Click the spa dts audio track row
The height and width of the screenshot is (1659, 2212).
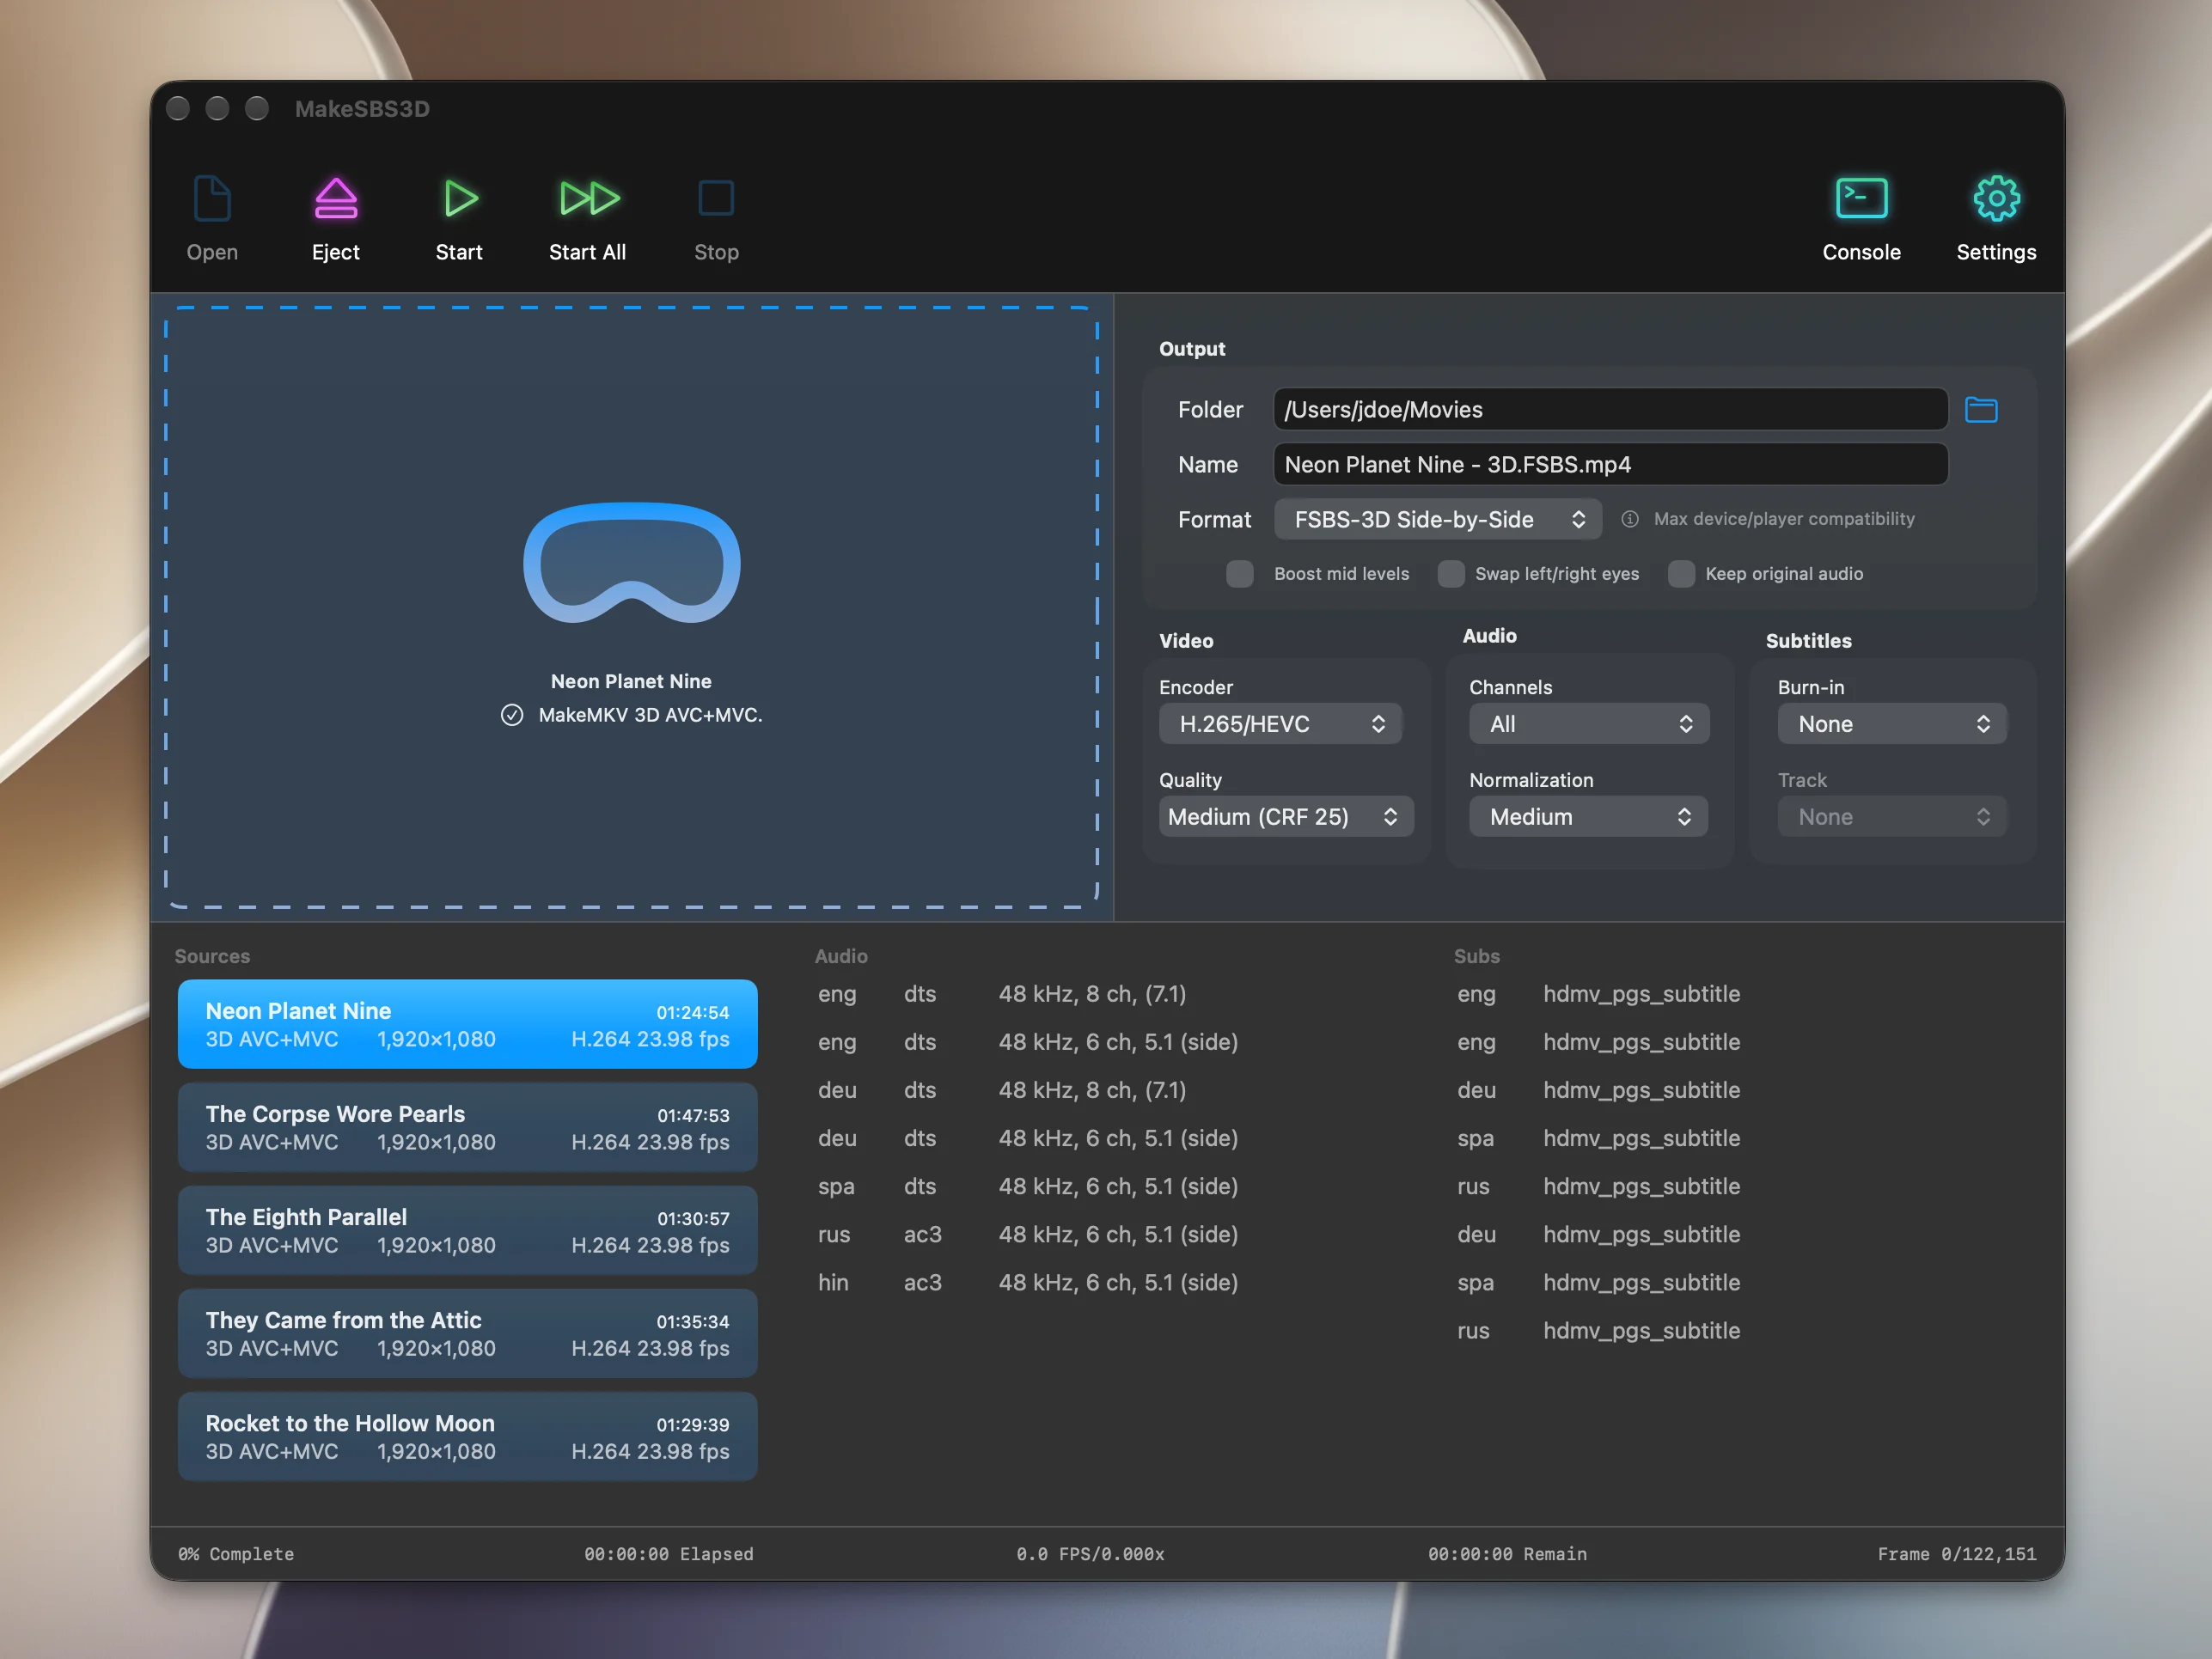[x=1028, y=1187]
